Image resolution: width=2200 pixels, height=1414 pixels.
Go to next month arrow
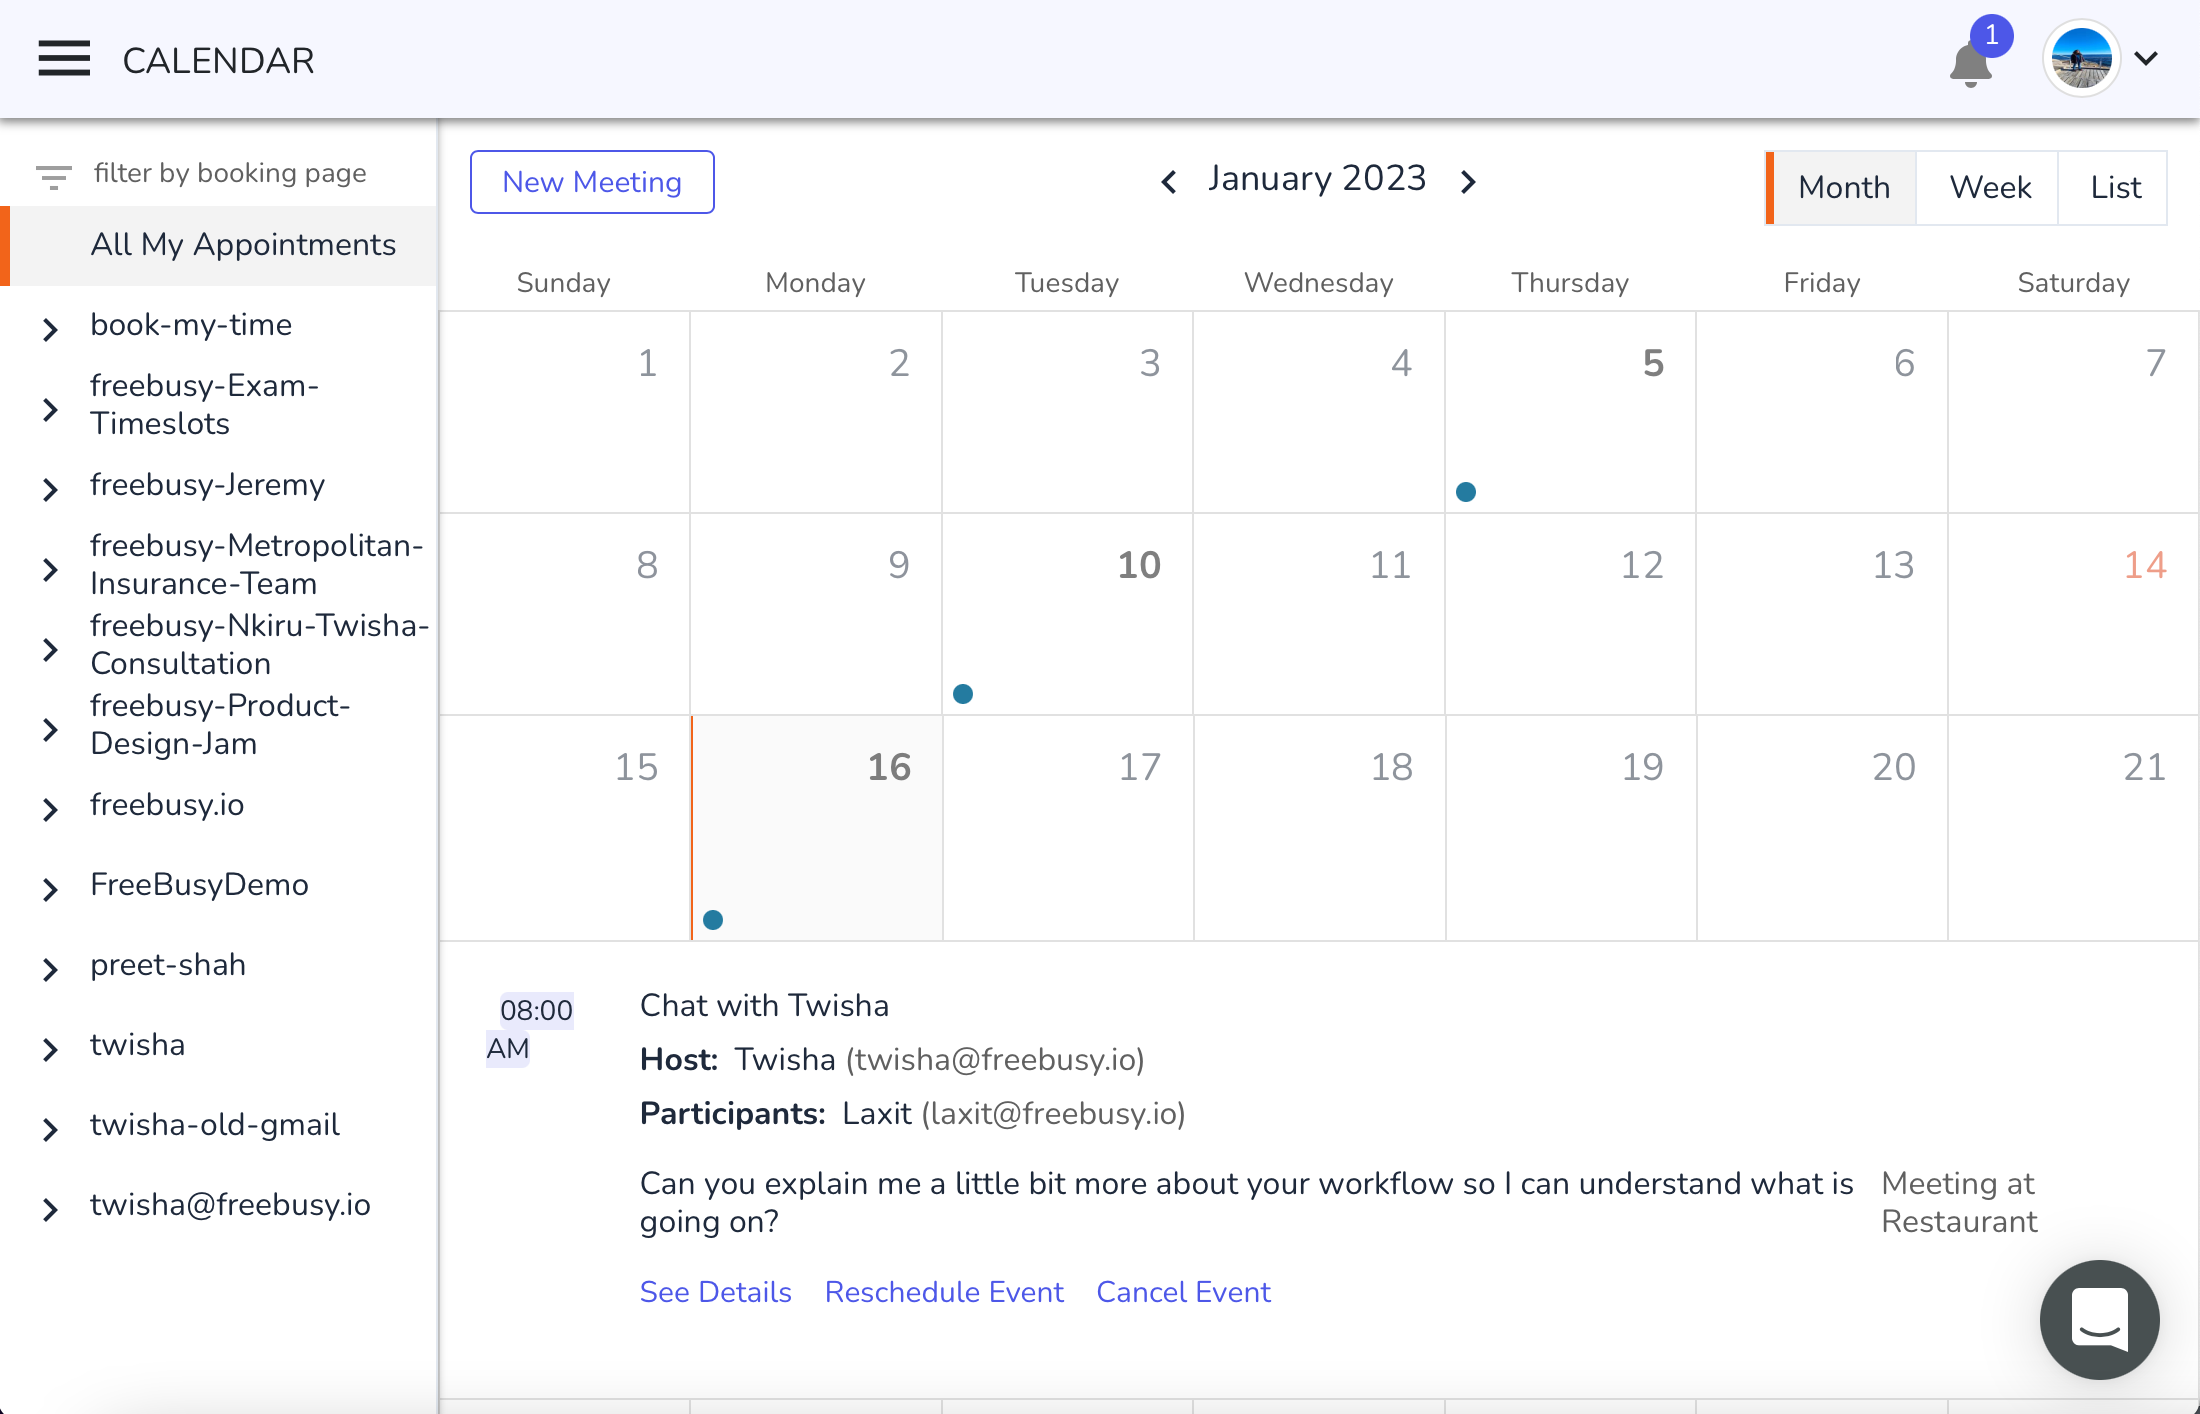point(1468,182)
